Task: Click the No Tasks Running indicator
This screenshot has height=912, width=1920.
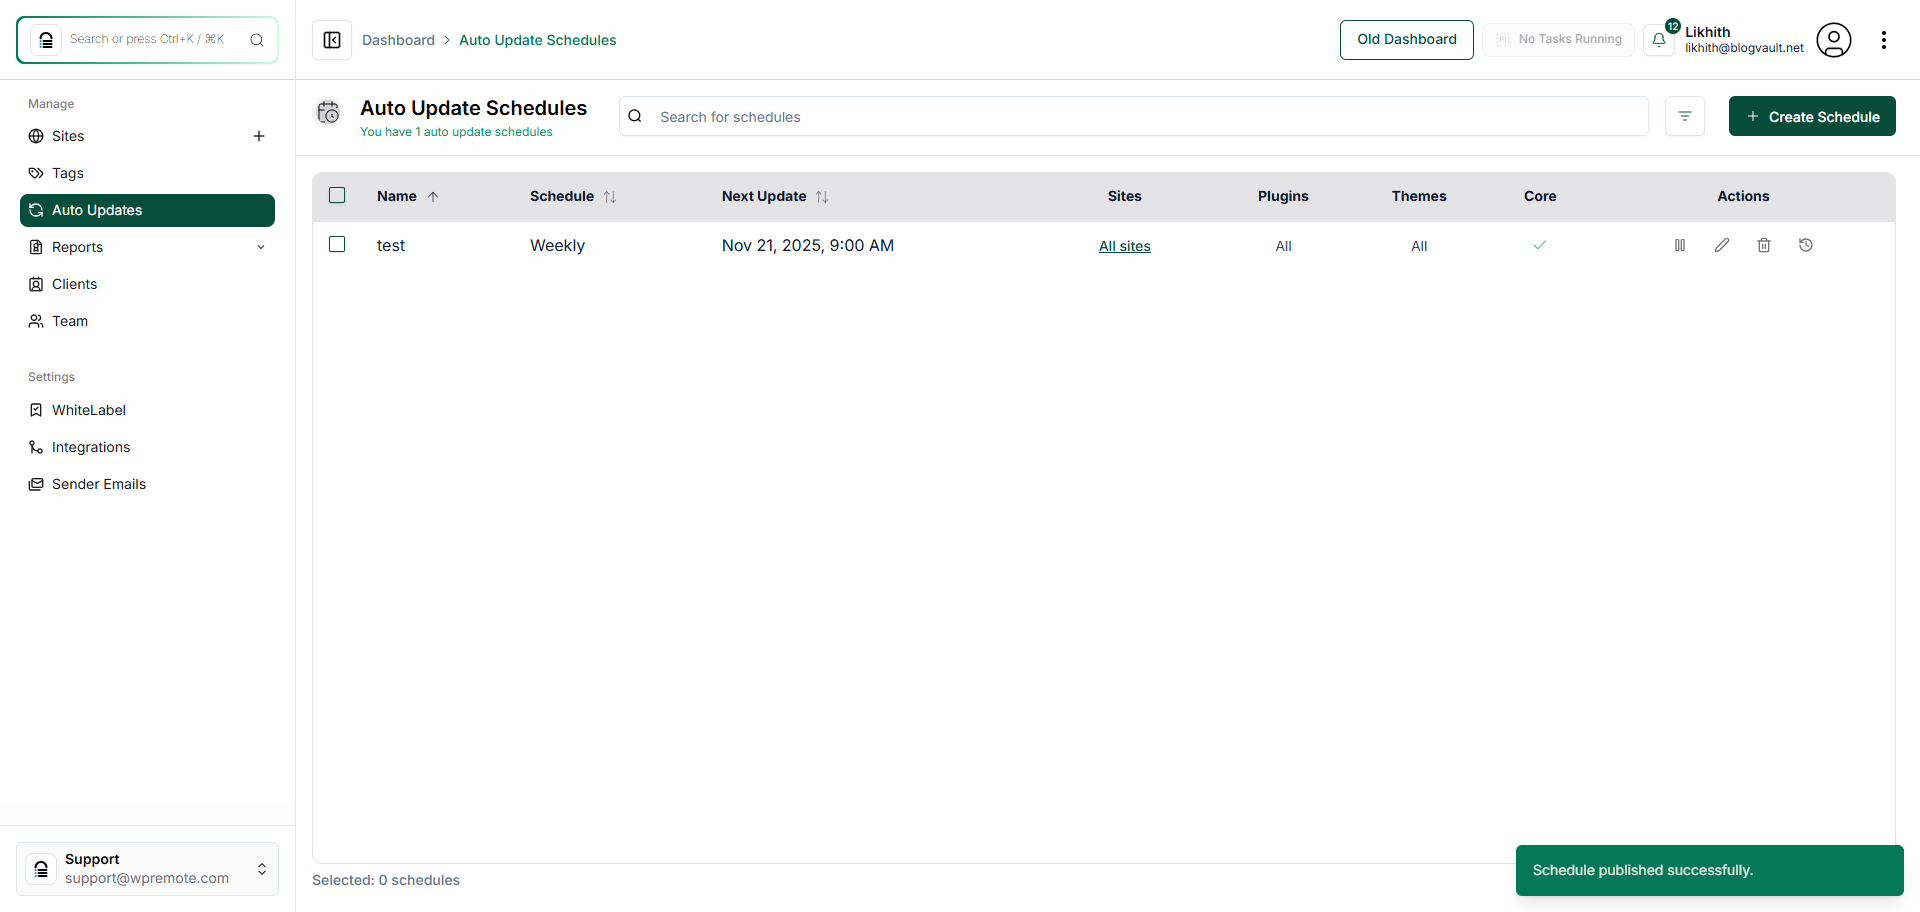Action: [1558, 40]
